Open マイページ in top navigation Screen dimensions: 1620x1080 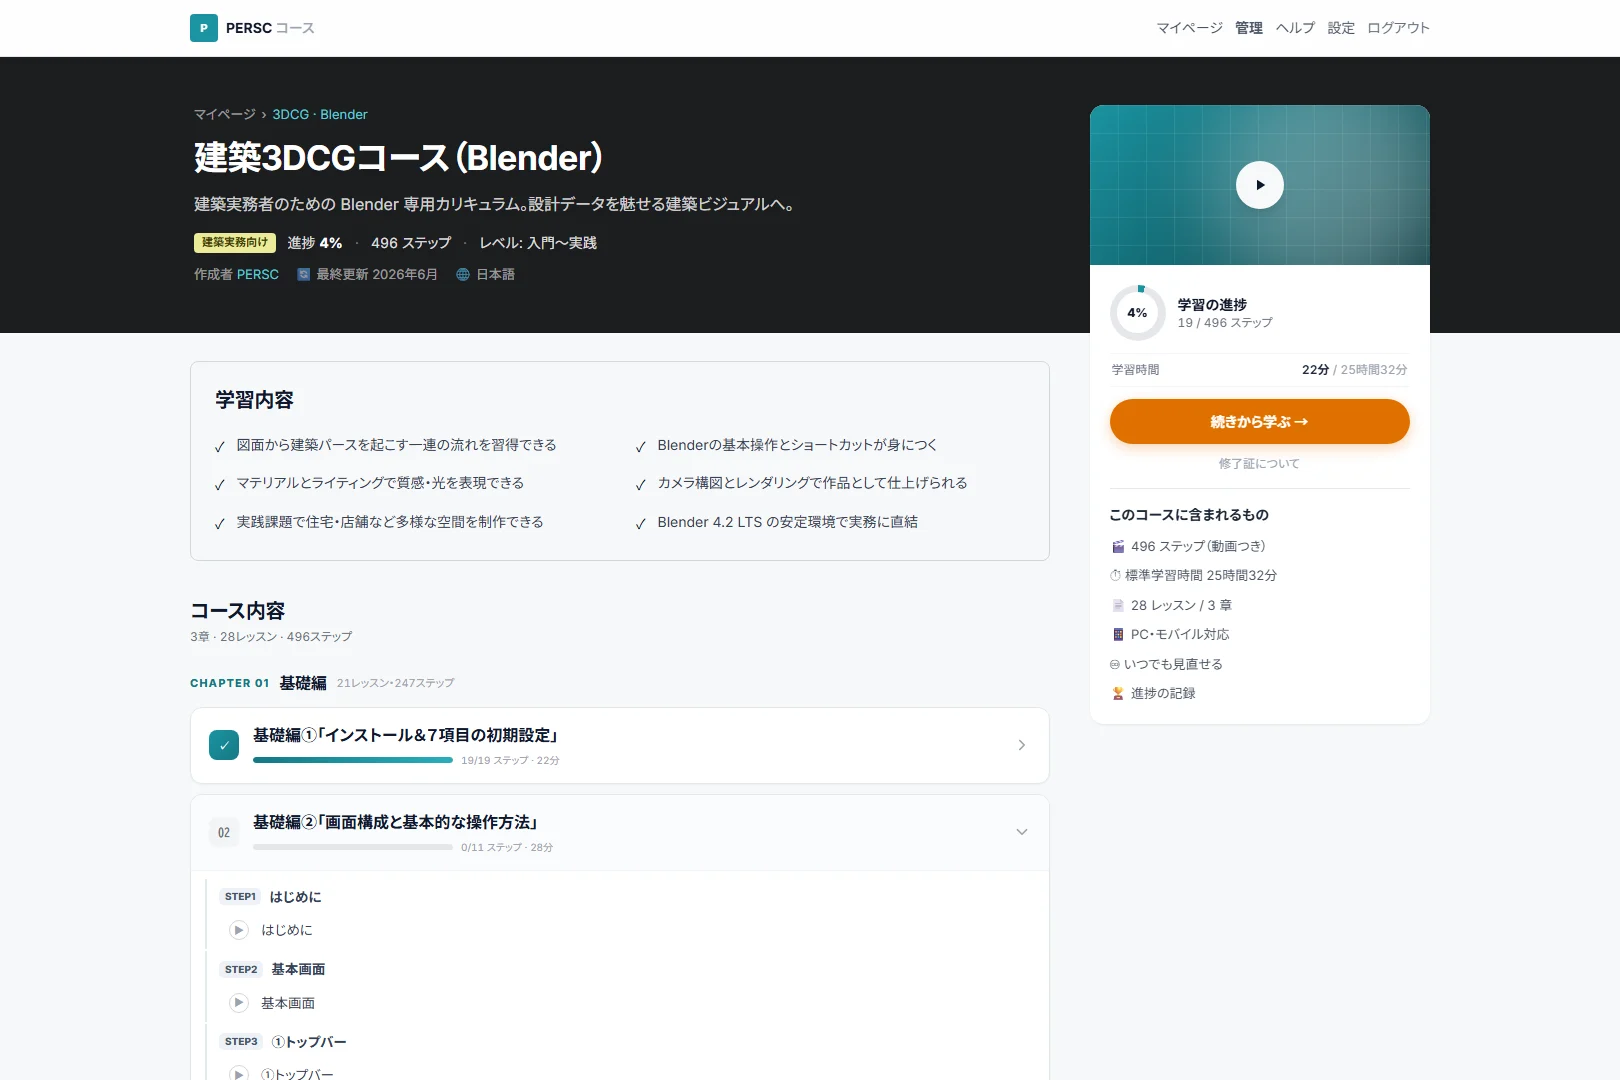[1190, 28]
